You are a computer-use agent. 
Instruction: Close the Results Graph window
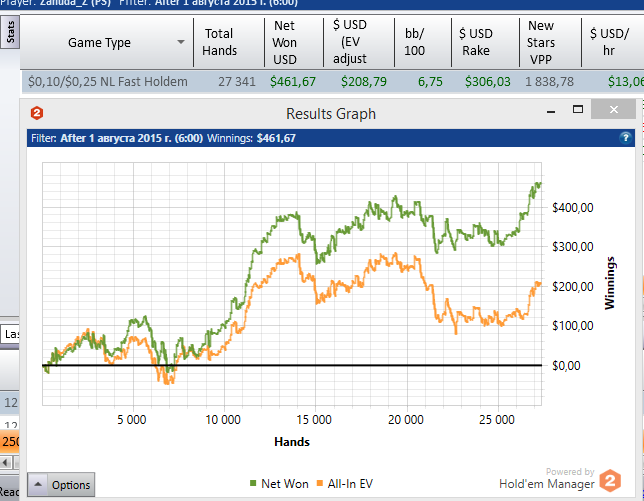[614, 109]
